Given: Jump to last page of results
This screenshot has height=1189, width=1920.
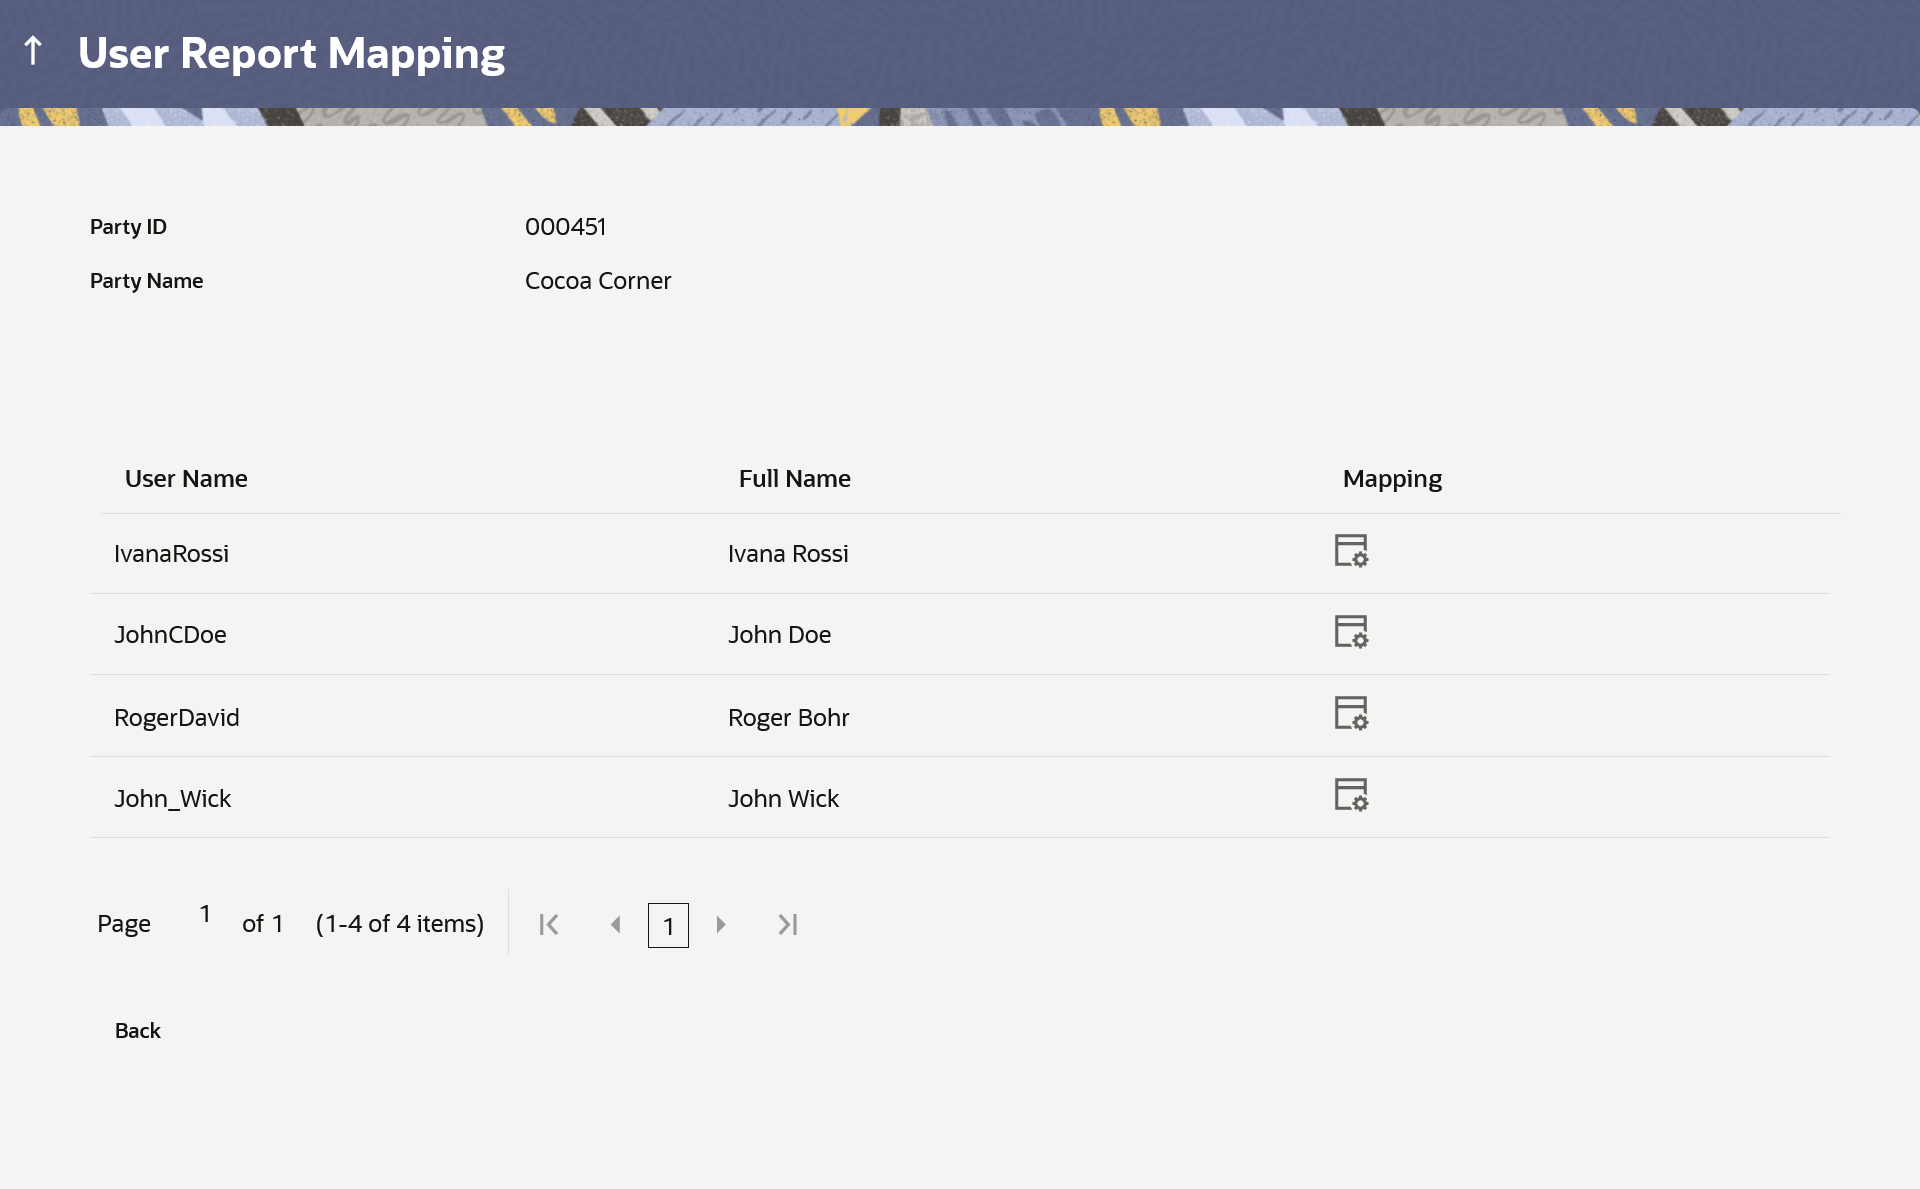Looking at the screenshot, I should (788, 925).
